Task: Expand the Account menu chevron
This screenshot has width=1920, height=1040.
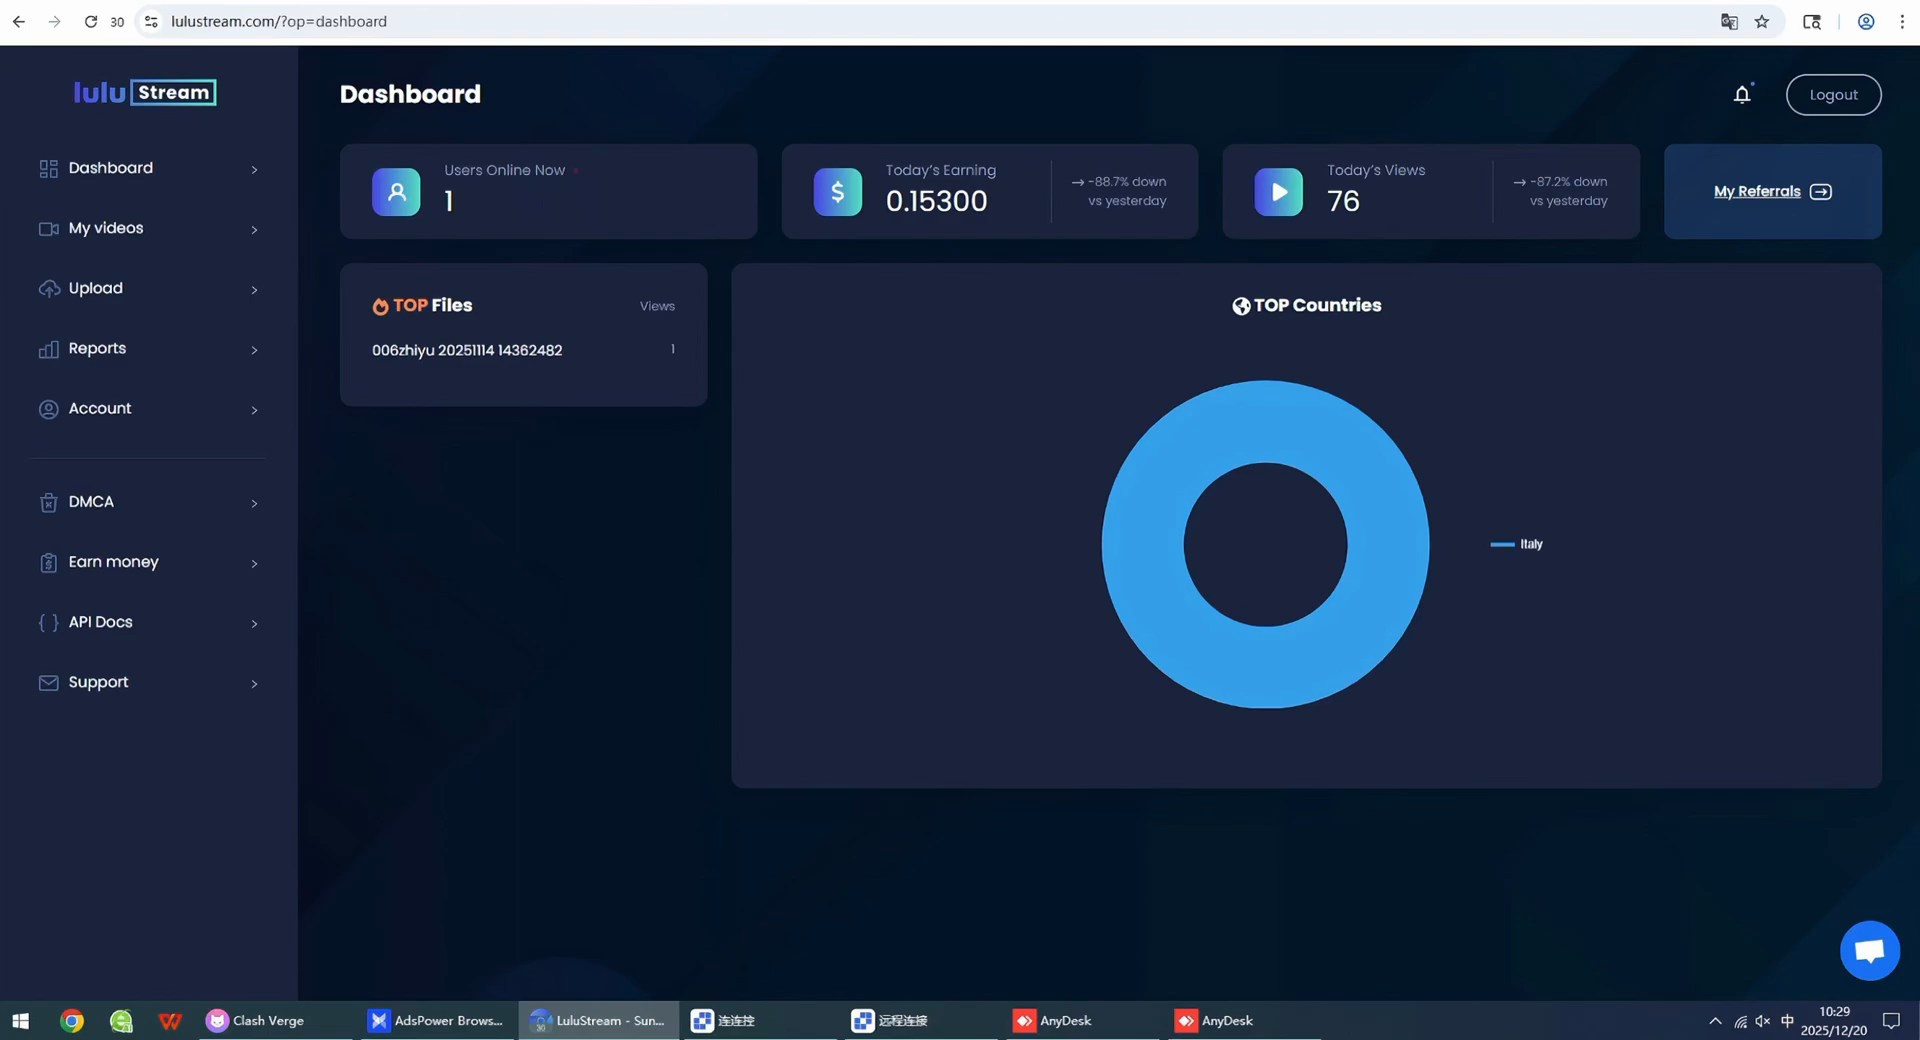Action: [254, 409]
